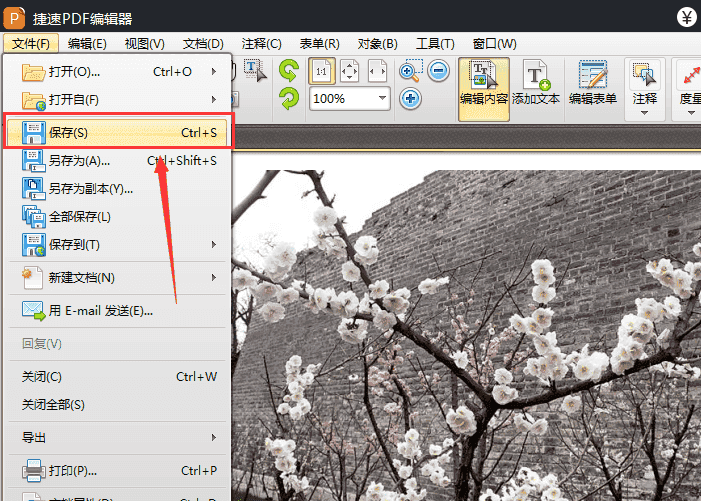The width and height of the screenshot is (701, 501).
Task: Click the open-folder icon beside 打开(O)
Action: tap(34, 72)
